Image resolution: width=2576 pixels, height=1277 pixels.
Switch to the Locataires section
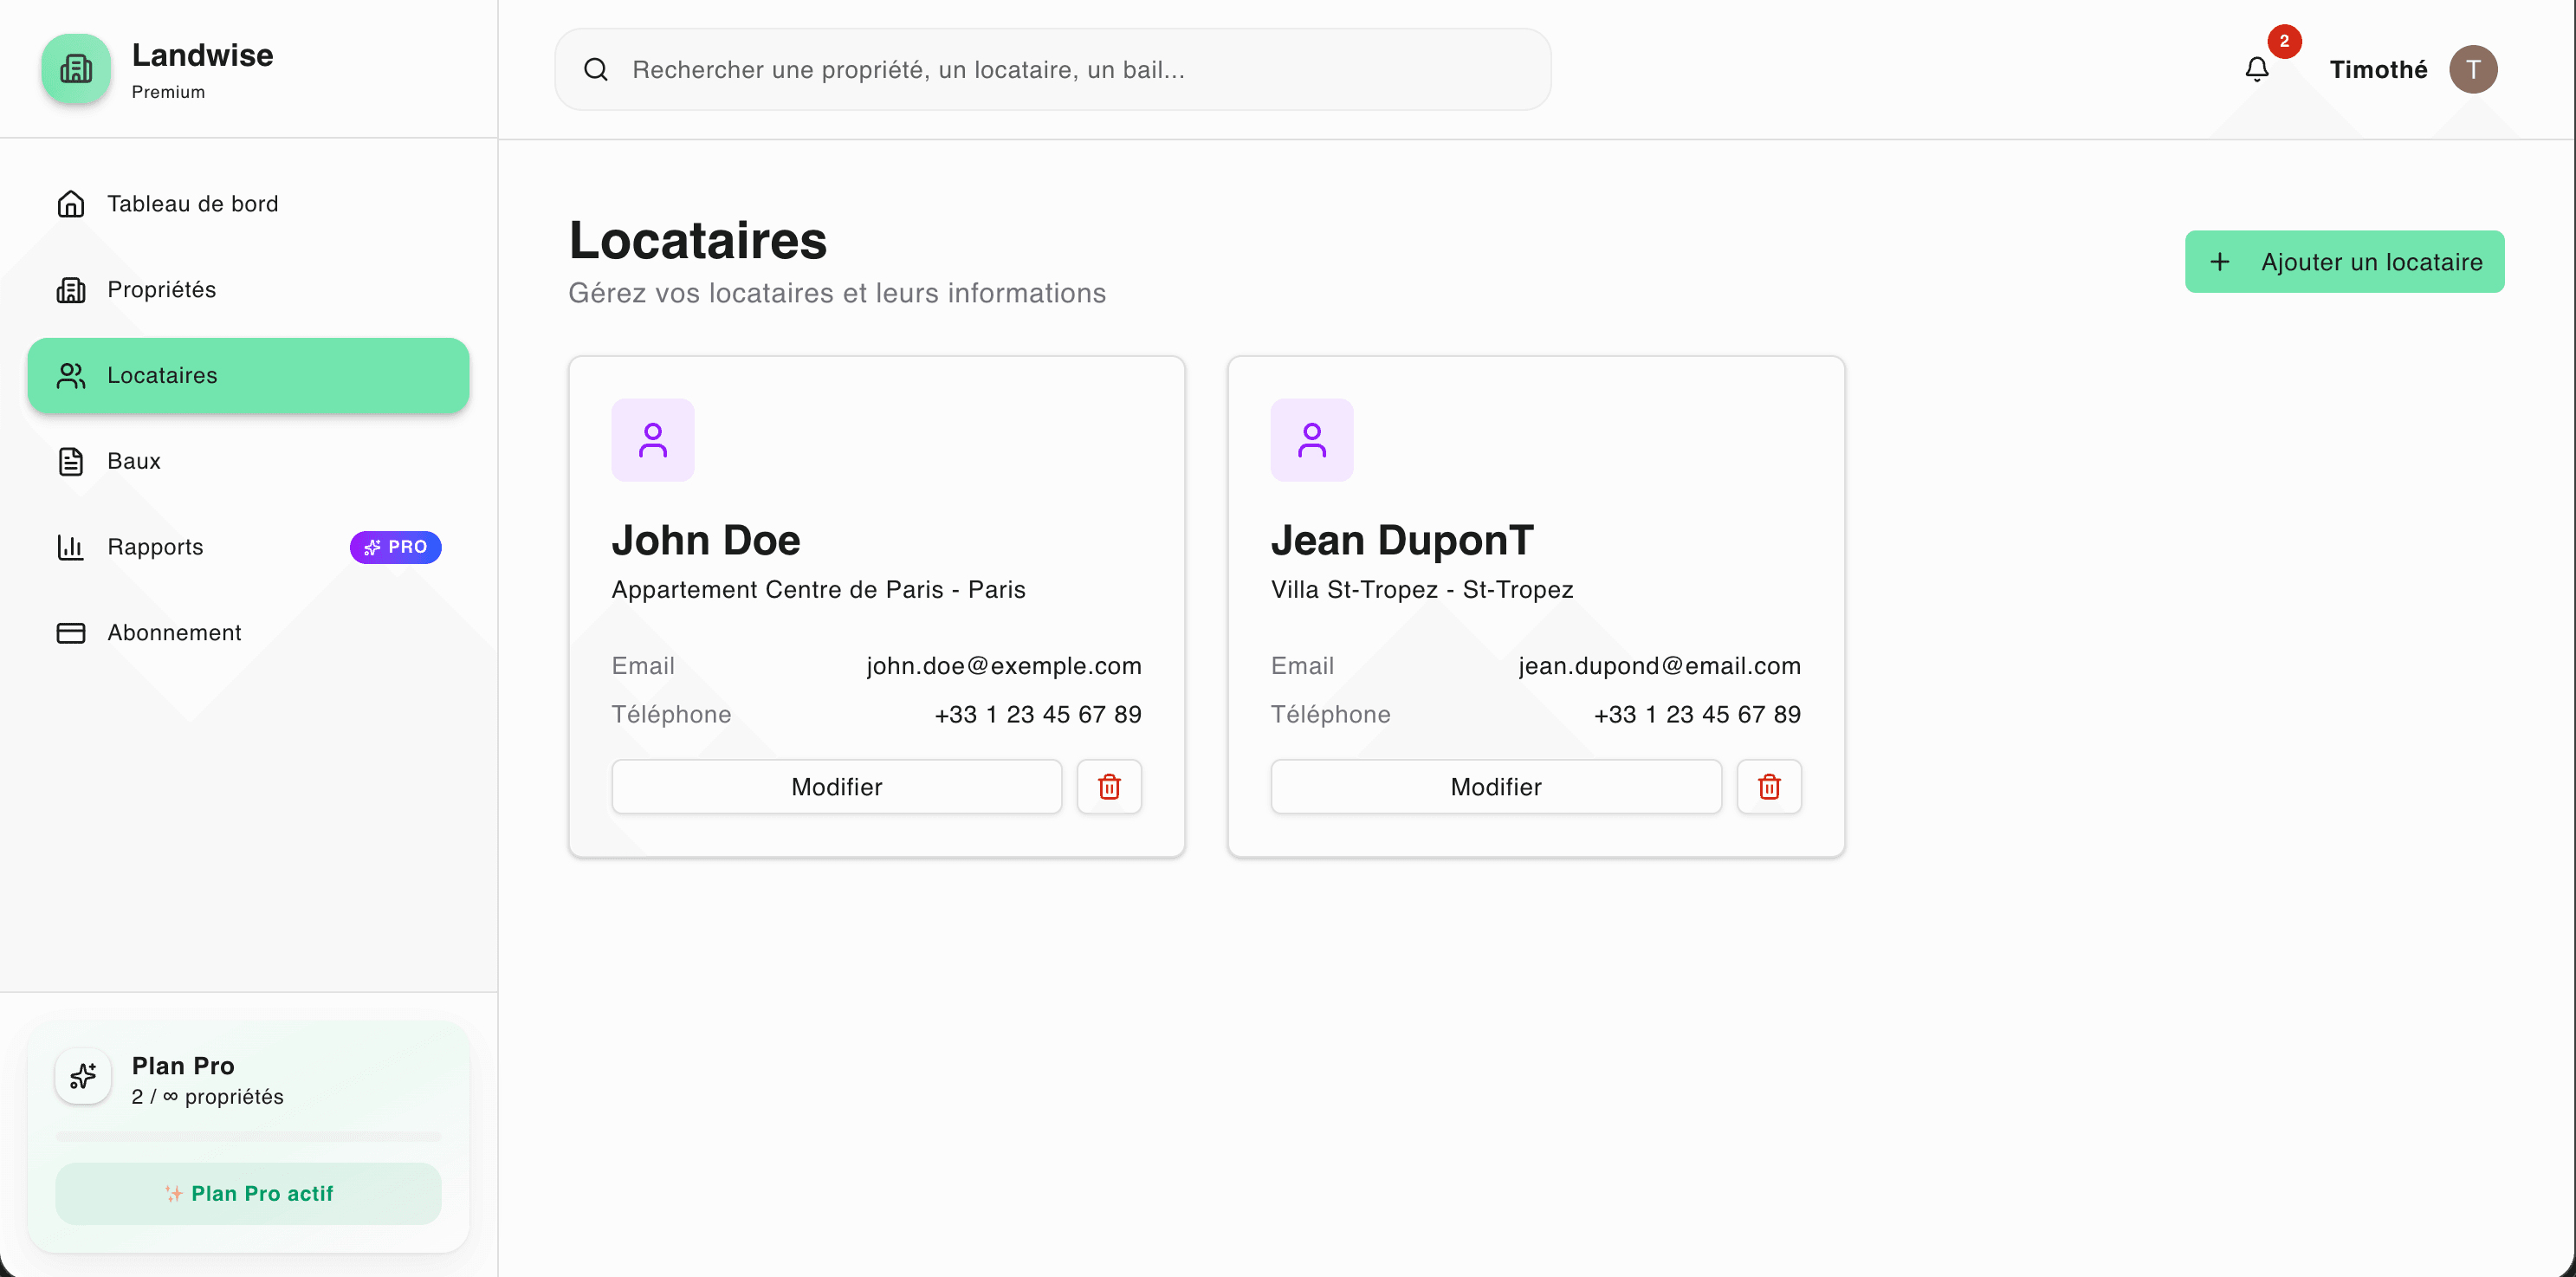tap(248, 375)
